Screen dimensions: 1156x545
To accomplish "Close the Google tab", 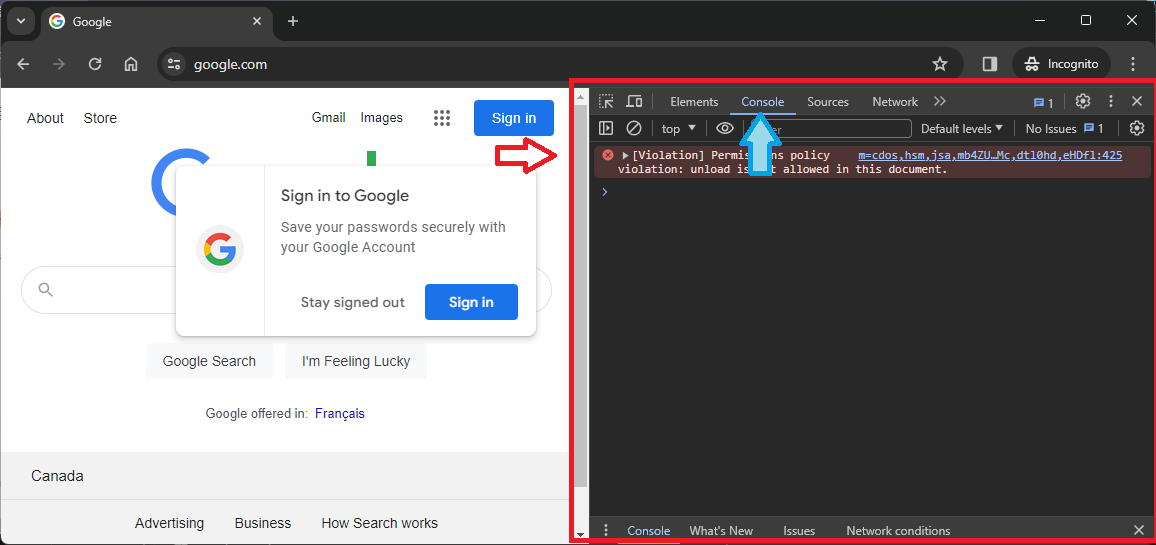I will pos(257,21).
